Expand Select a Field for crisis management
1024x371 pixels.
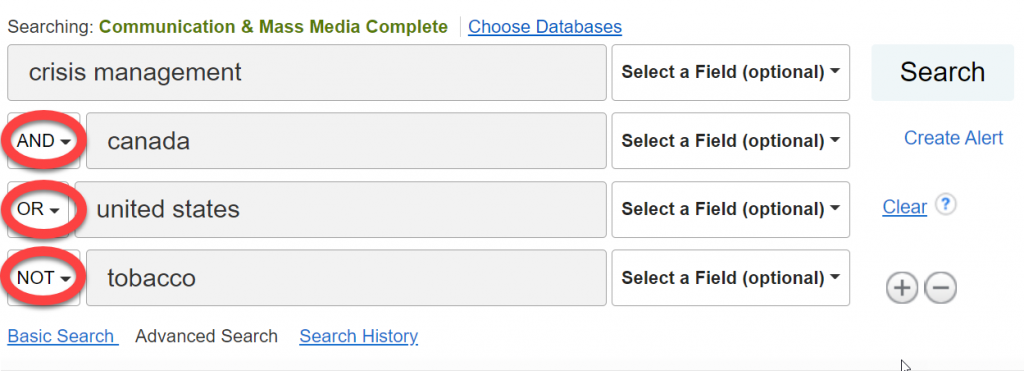(x=730, y=73)
